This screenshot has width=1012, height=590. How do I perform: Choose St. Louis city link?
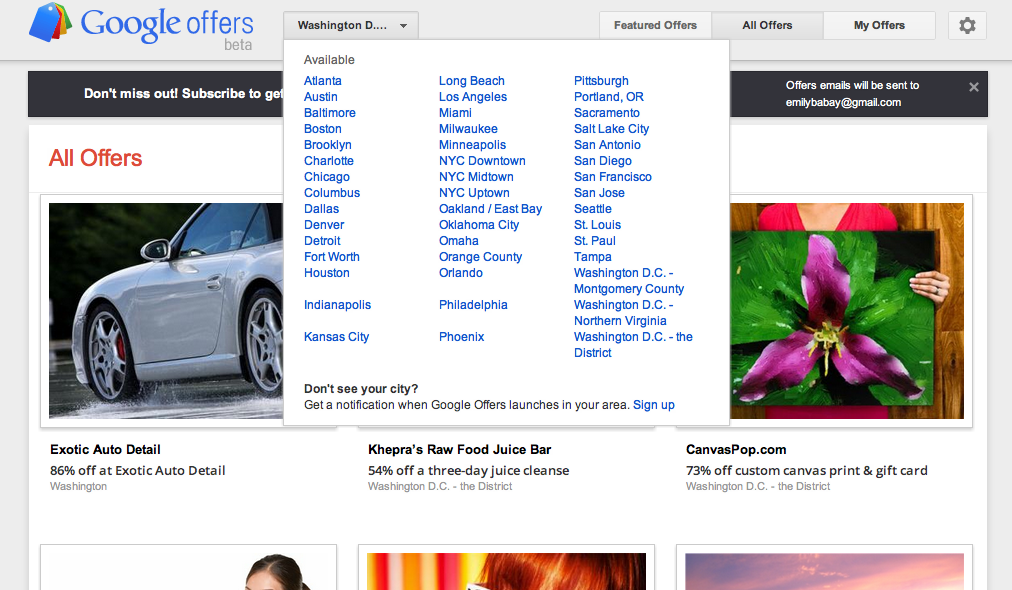pyautogui.click(x=598, y=225)
